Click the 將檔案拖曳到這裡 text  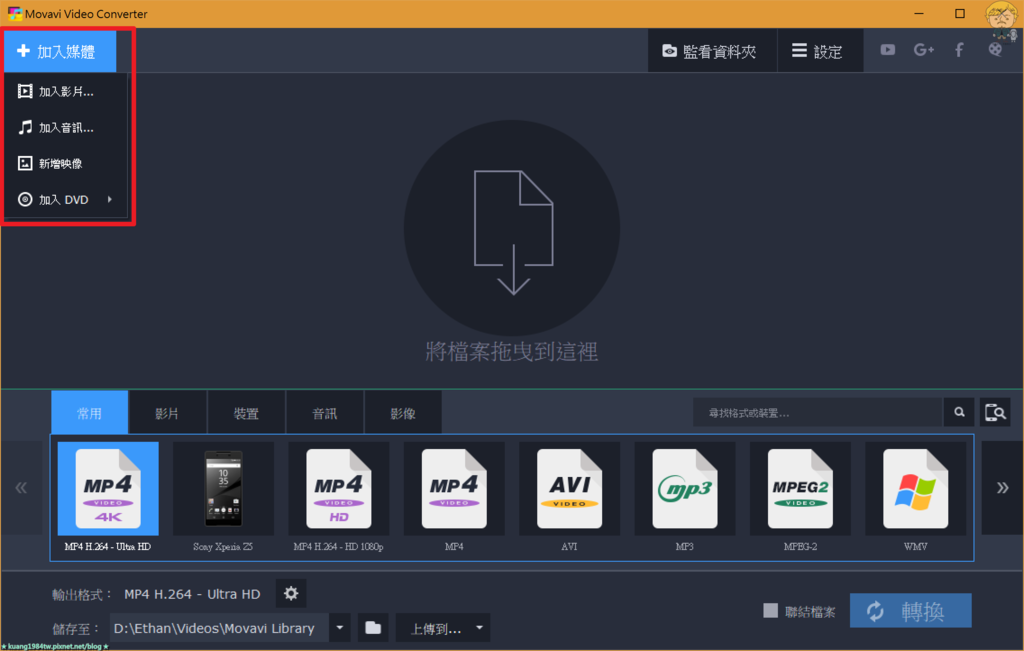pyautogui.click(x=512, y=352)
